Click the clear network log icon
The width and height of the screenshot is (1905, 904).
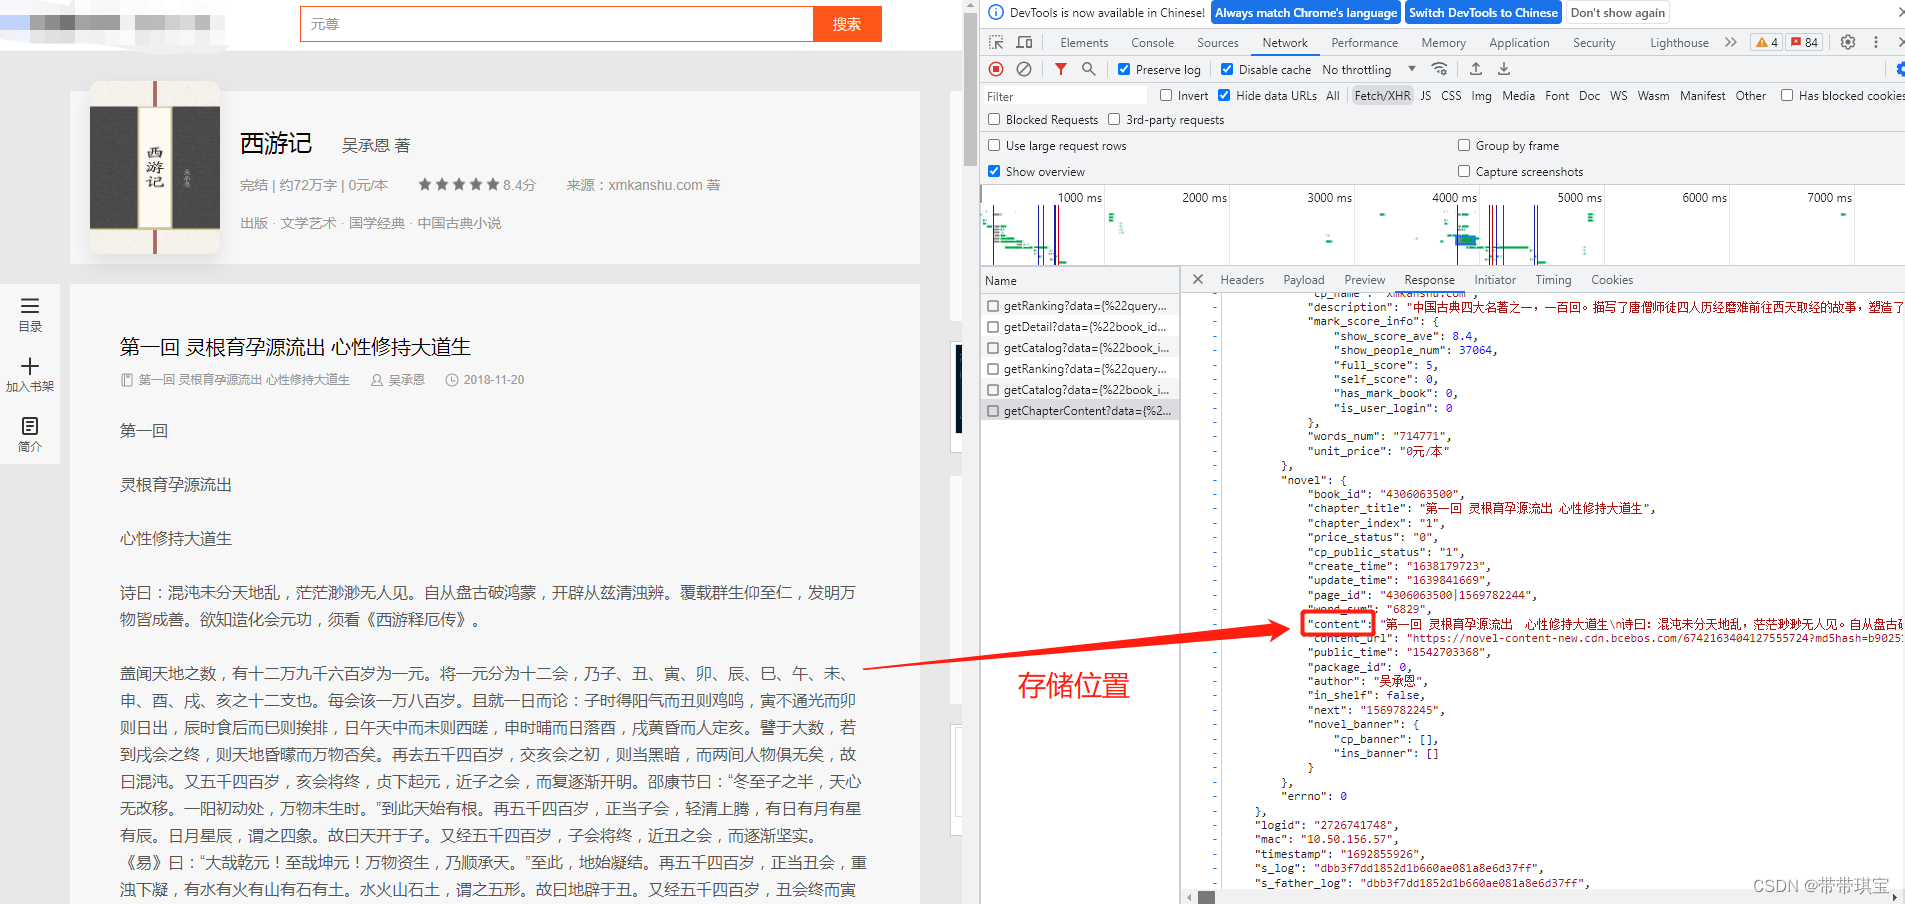click(x=1024, y=69)
